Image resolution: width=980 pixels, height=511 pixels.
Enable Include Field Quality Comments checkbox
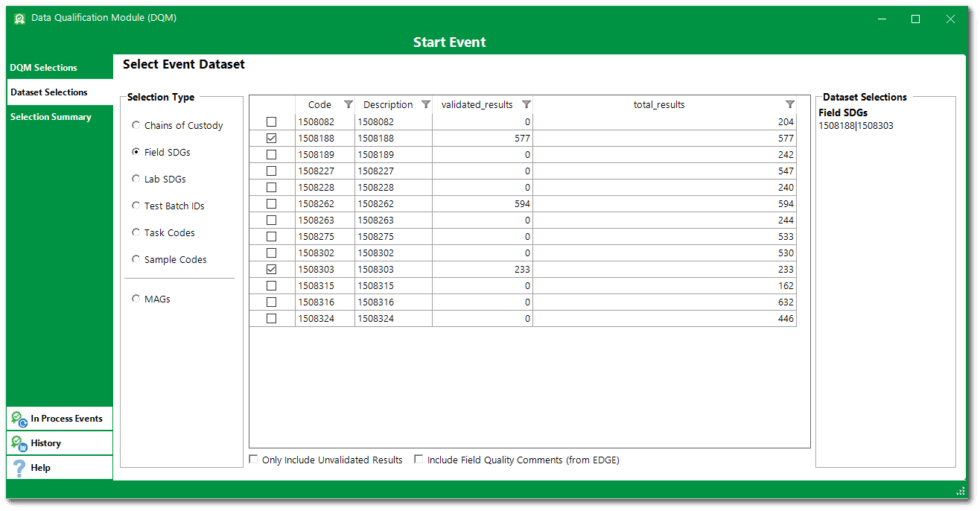click(419, 460)
